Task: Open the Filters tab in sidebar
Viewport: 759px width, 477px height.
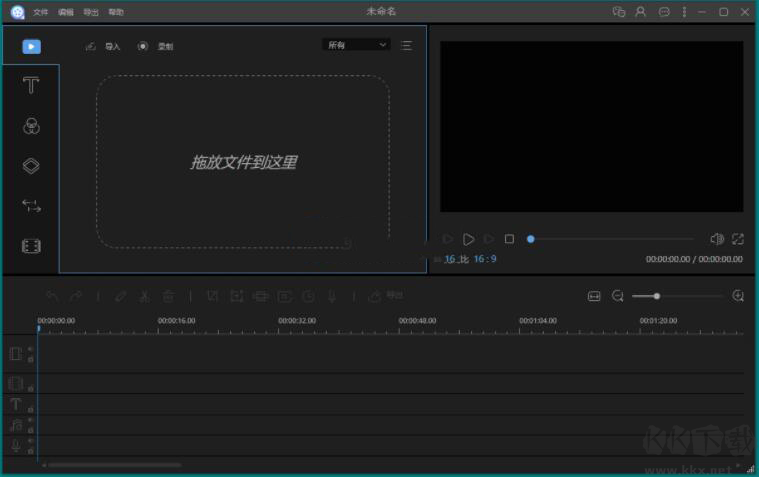Action: click(x=31, y=126)
